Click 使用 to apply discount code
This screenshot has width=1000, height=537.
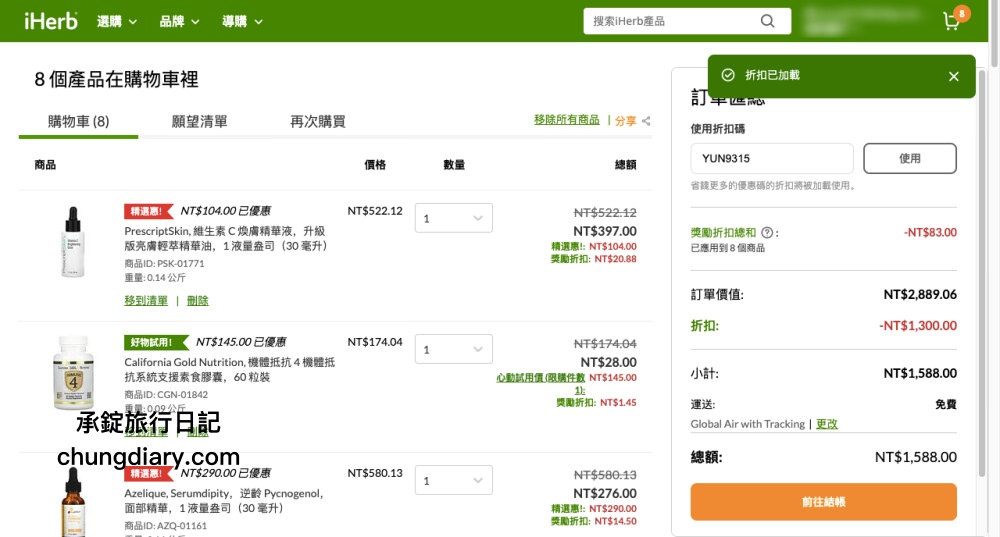click(x=909, y=158)
